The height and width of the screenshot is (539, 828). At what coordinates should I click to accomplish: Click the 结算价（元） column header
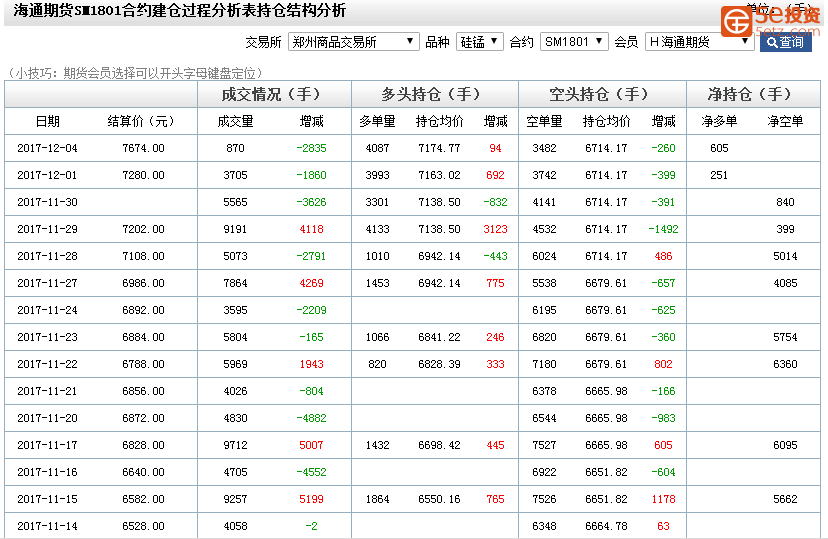point(141,121)
